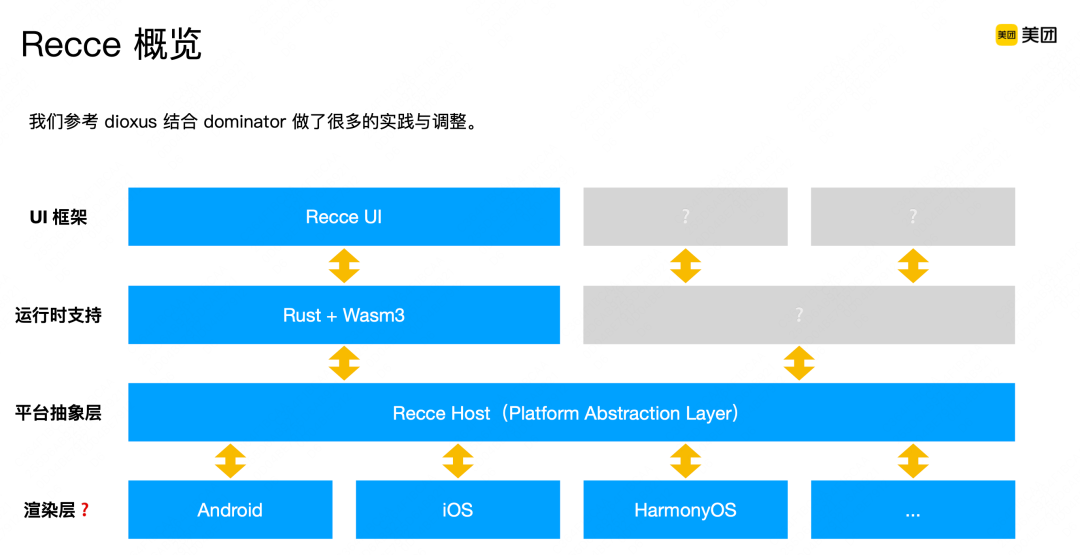Select the Android block
The image size is (1080, 555).
click(230, 510)
